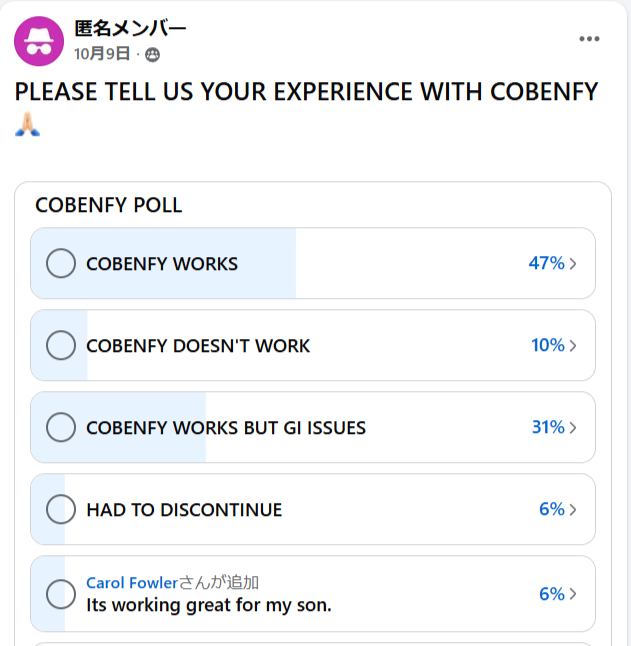Click the 10月9日 post date link

(x=102, y=54)
